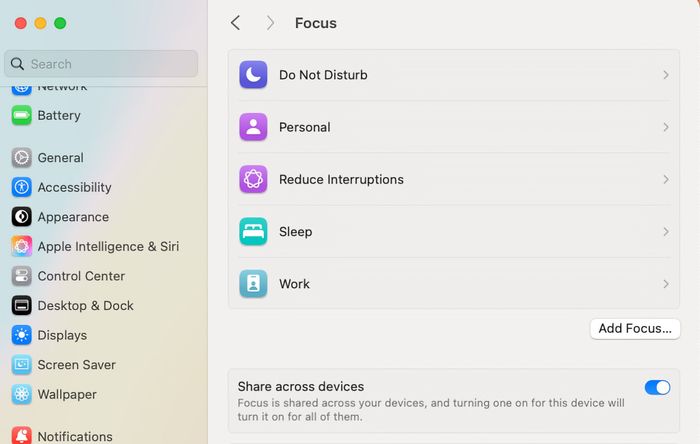Click the Search input field
This screenshot has height=444, width=700.
[x=101, y=64]
